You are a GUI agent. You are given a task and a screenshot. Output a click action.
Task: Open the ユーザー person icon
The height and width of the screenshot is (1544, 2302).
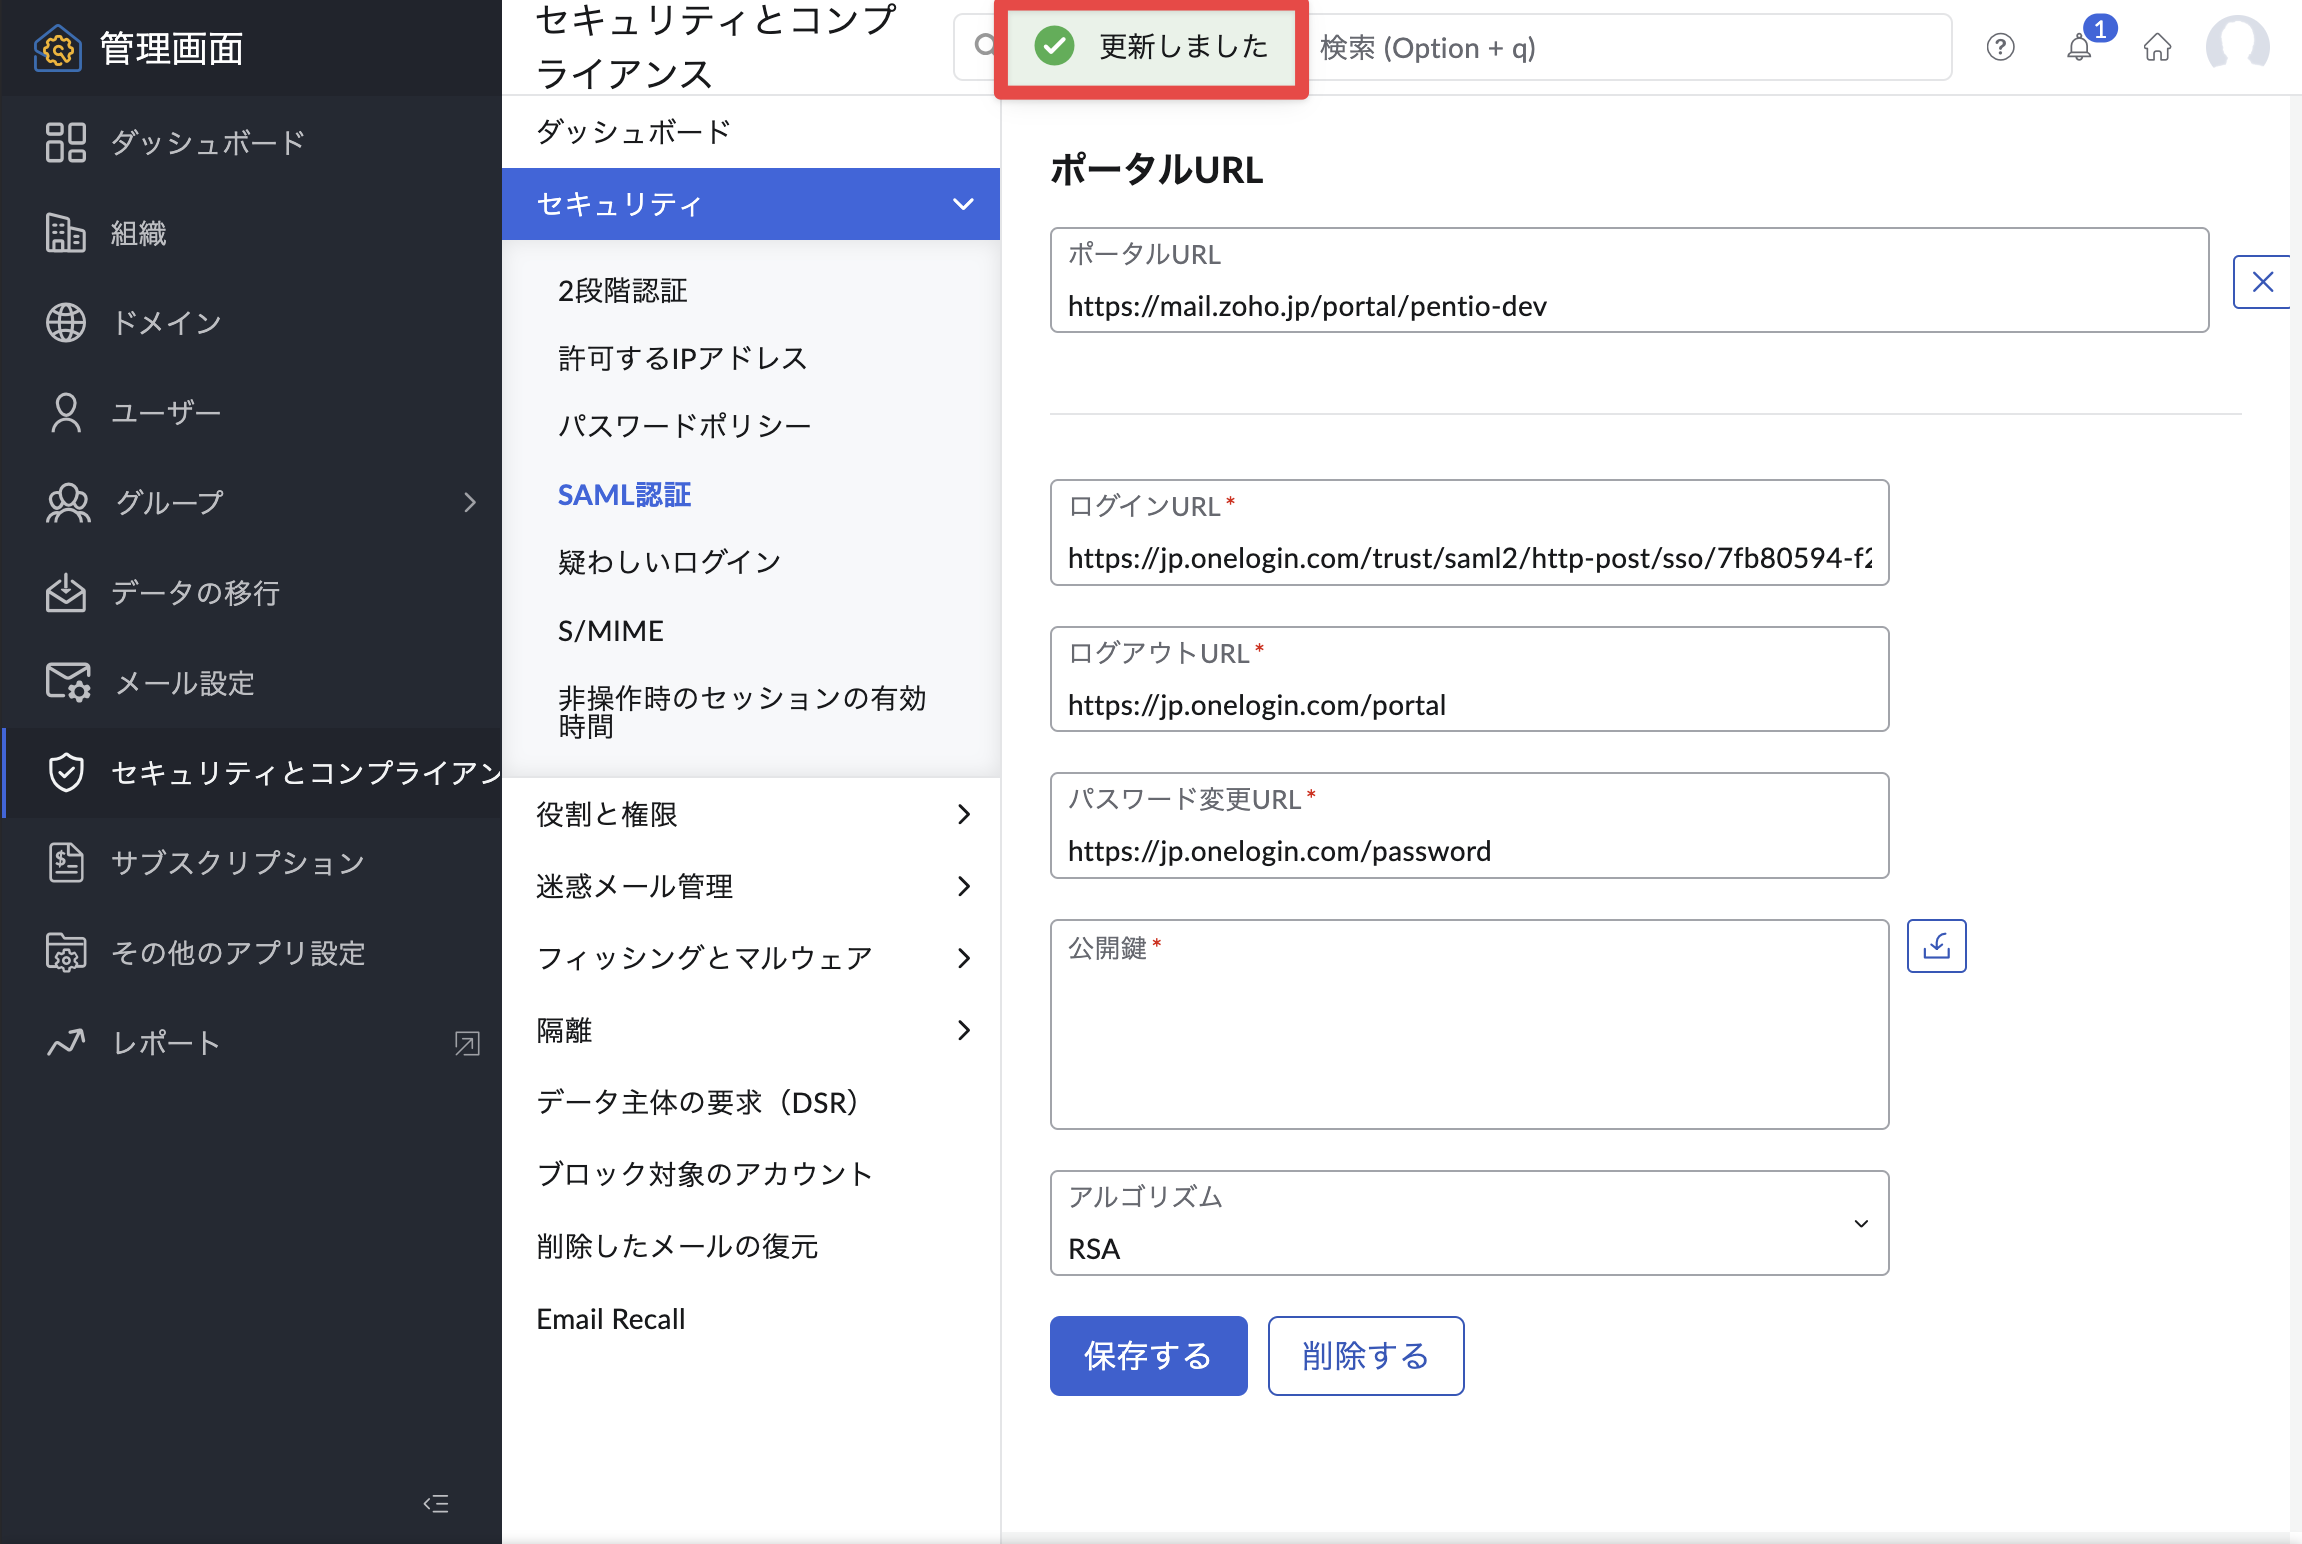point(66,412)
